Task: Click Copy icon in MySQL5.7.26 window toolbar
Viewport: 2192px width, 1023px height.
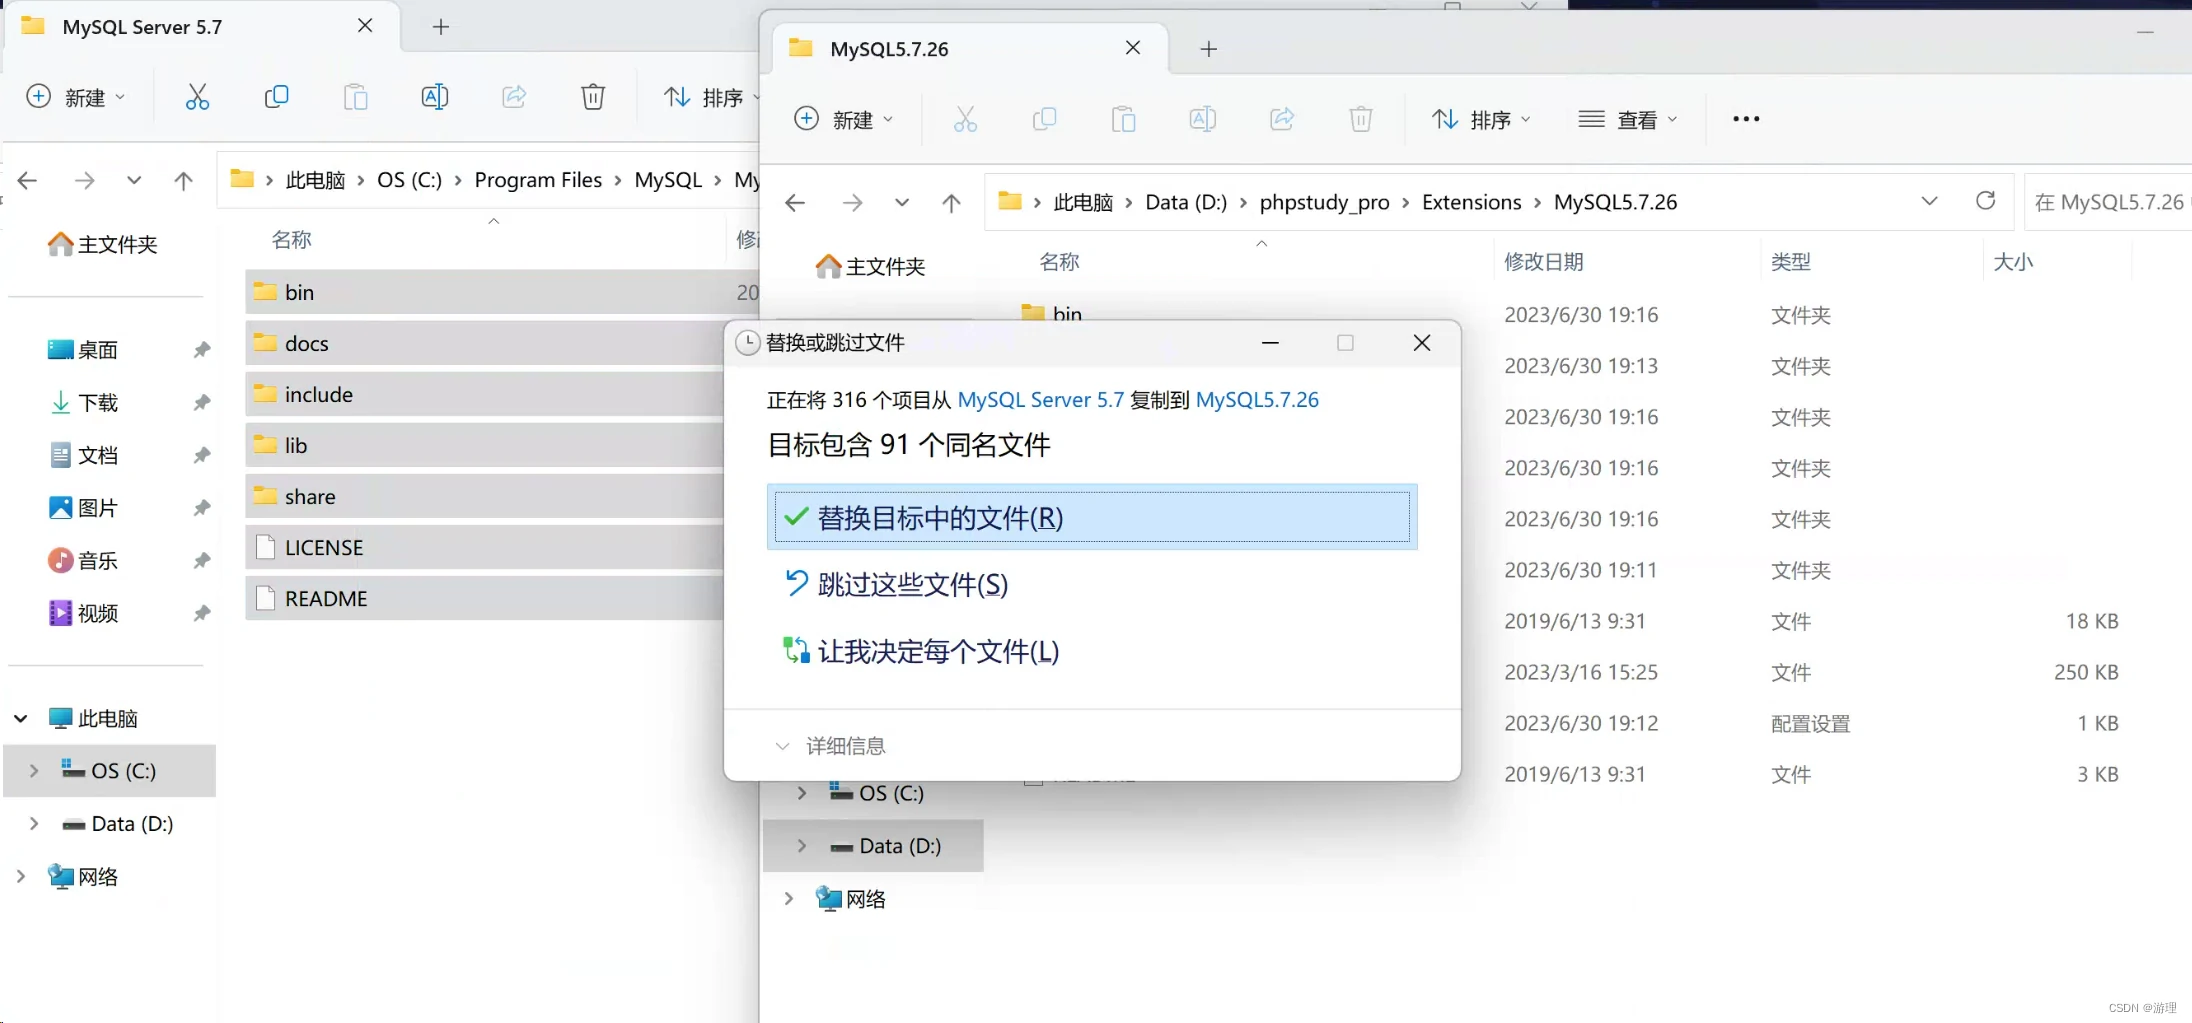Action: click(1044, 119)
